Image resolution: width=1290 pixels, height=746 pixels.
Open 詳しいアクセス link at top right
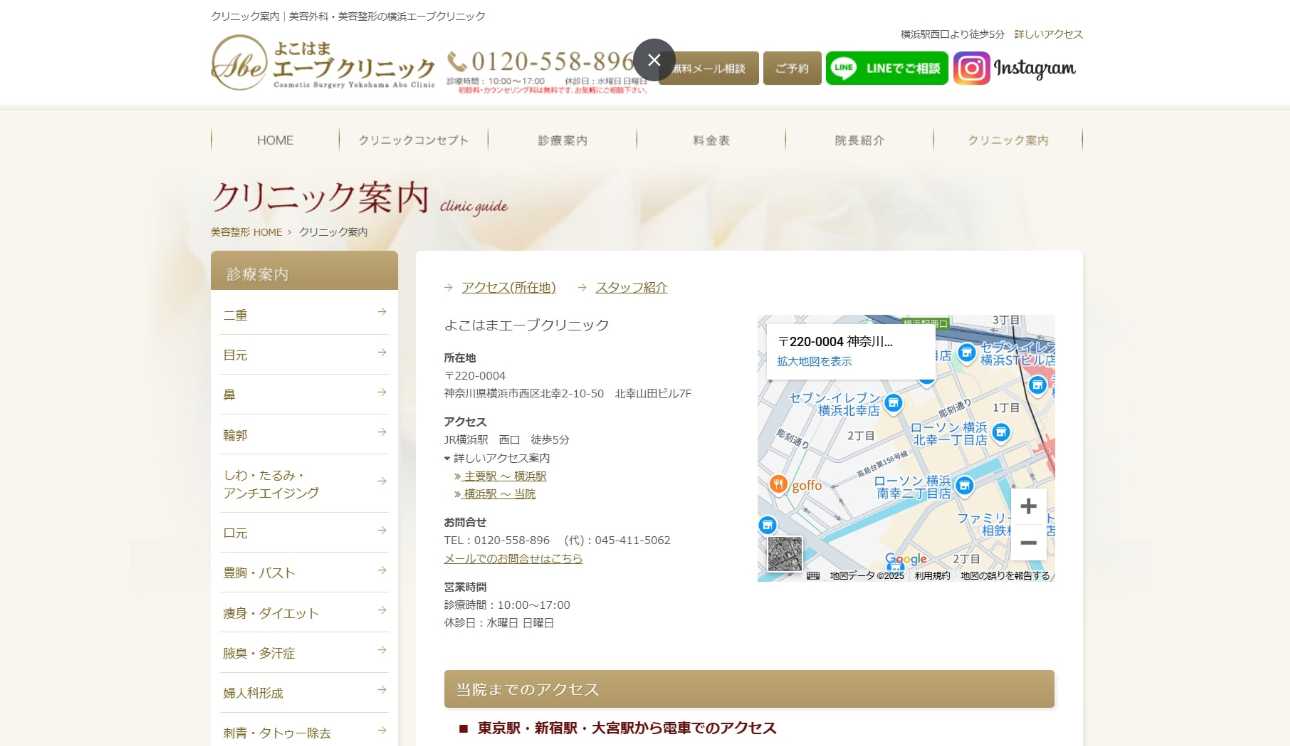pos(1048,34)
